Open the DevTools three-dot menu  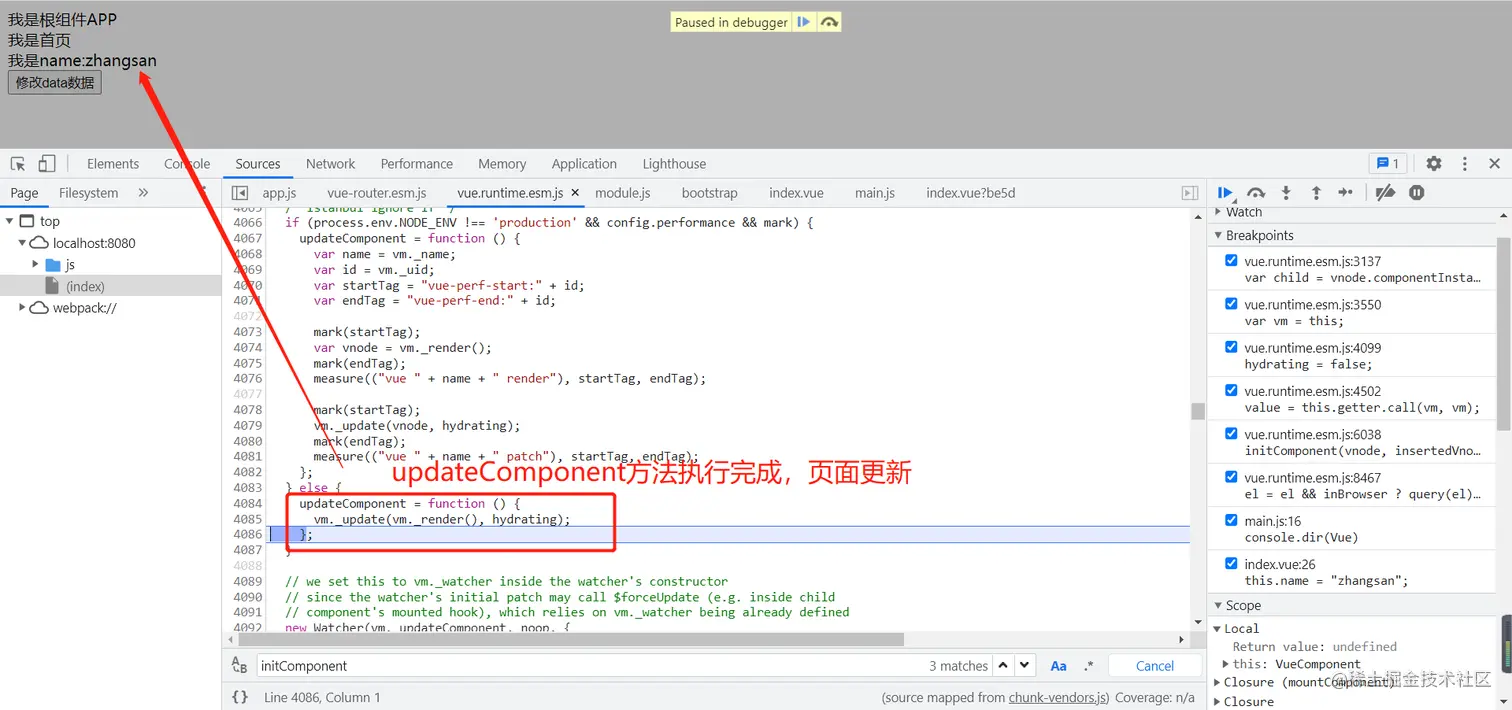click(x=1465, y=164)
